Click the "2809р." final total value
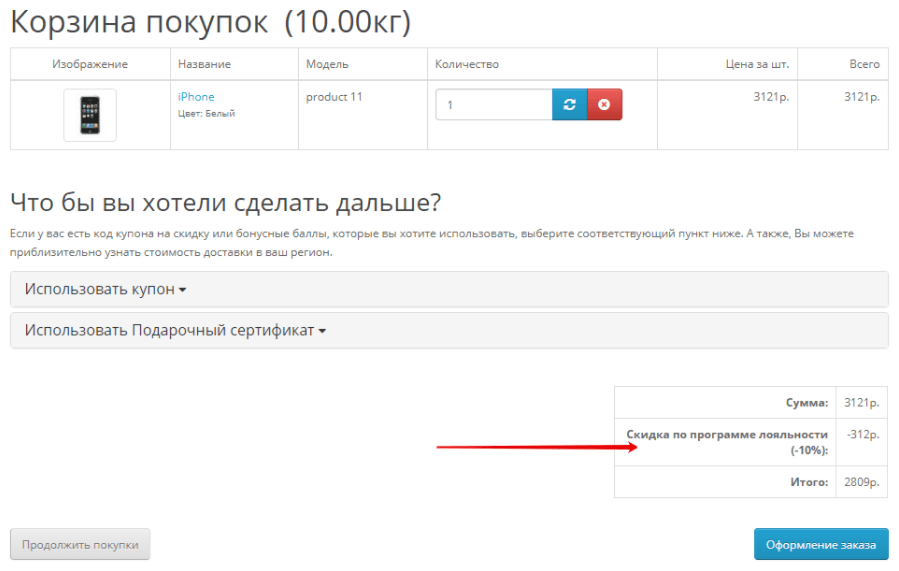Screen dimensions: 899x571 (x=862, y=482)
